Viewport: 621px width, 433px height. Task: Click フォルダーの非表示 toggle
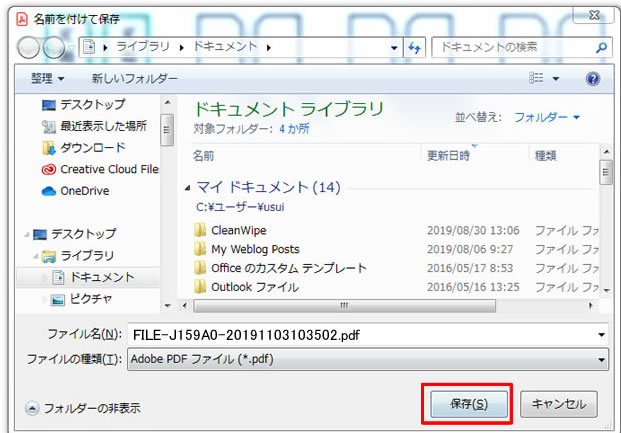tap(83, 408)
